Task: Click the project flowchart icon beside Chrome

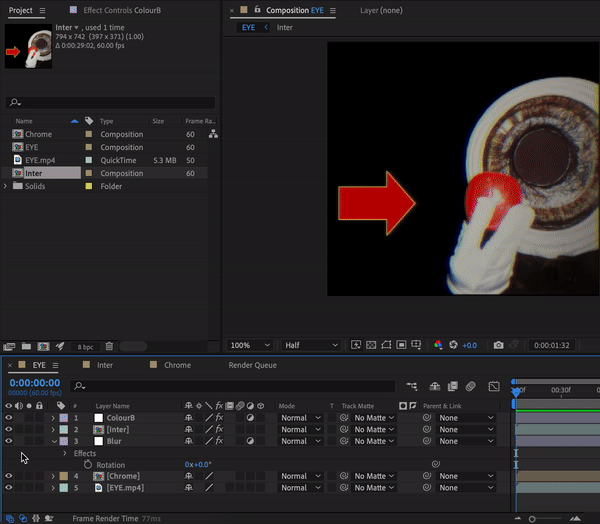Action: tap(213, 134)
